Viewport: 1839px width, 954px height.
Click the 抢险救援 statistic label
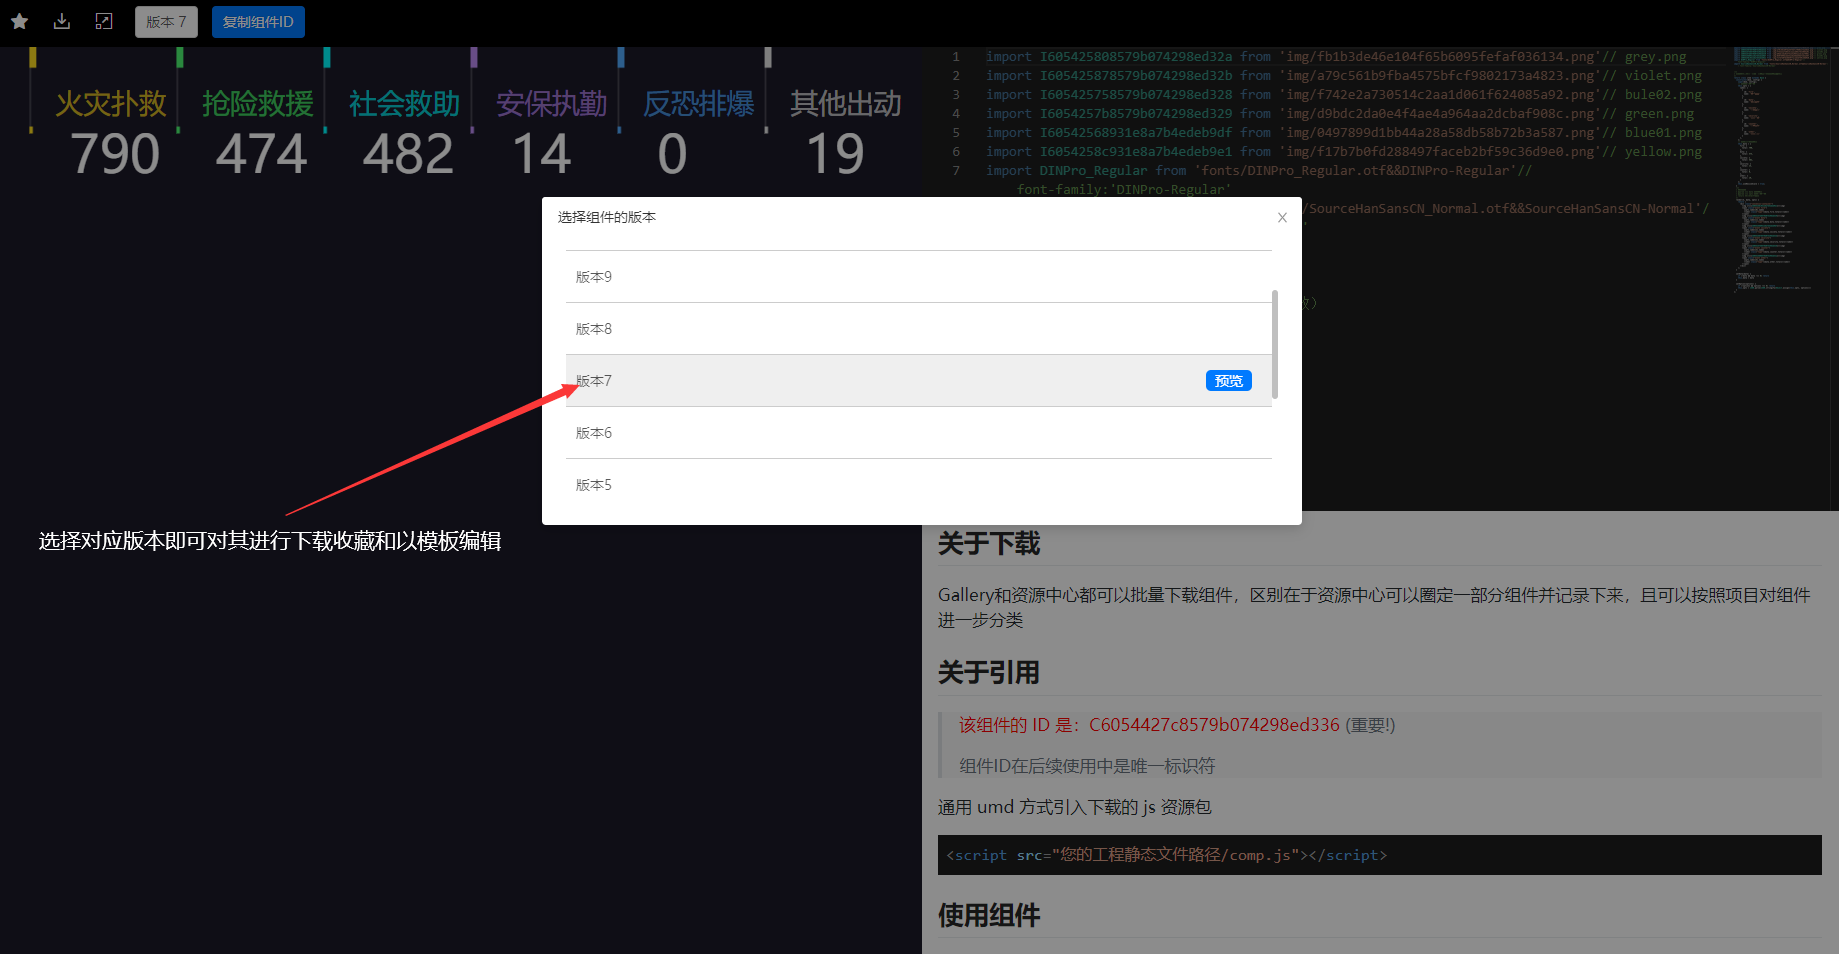tap(258, 103)
